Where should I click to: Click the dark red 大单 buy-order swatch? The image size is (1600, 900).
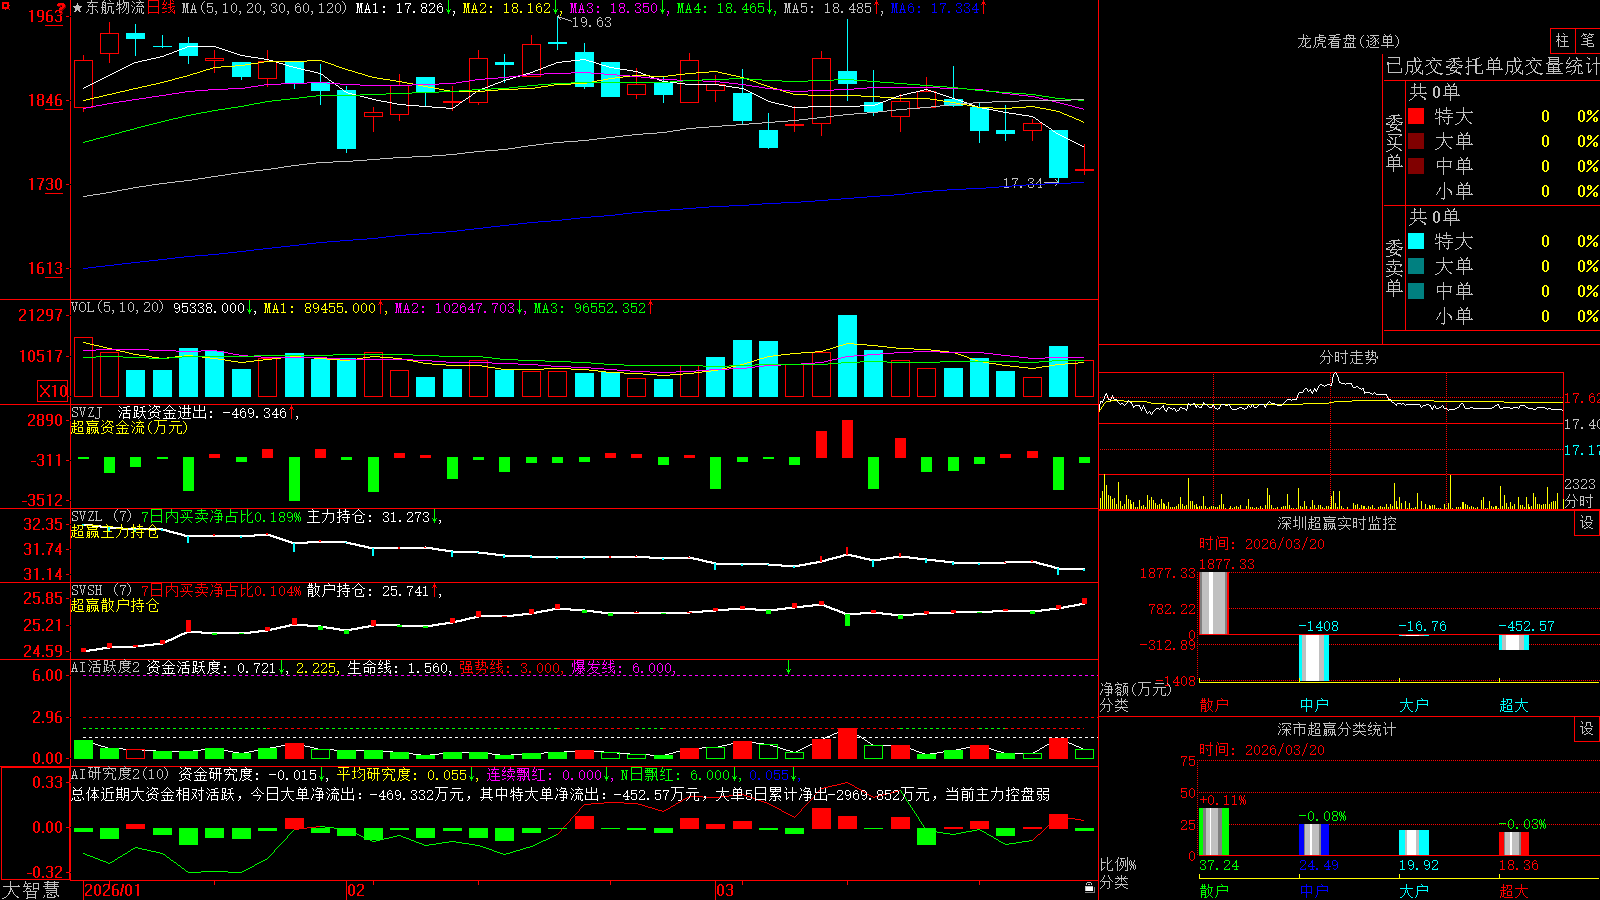(1416, 141)
